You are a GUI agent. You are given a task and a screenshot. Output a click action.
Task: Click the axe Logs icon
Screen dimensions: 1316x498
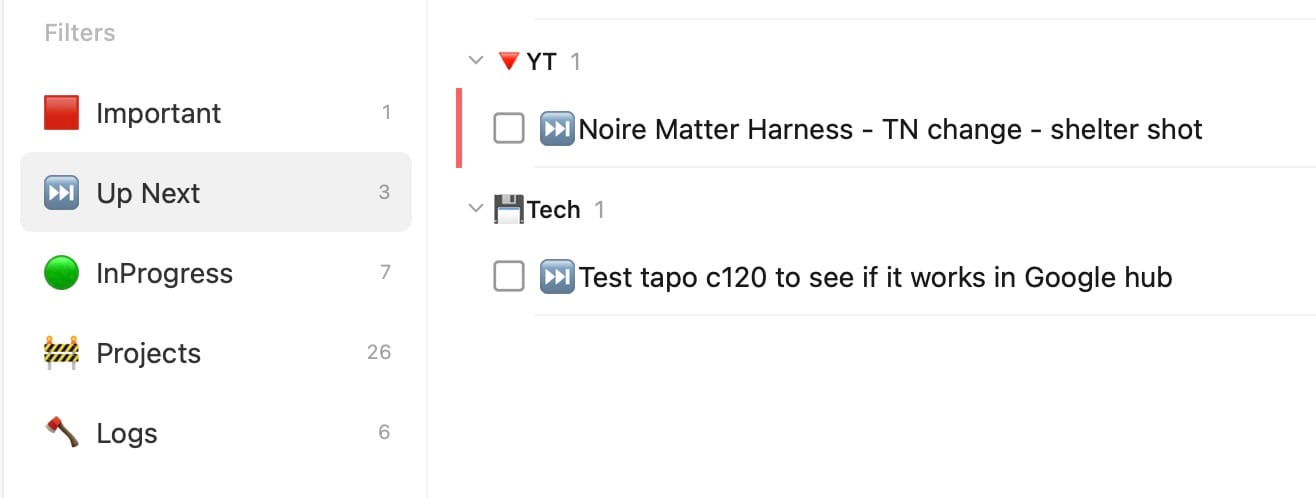click(61, 433)
